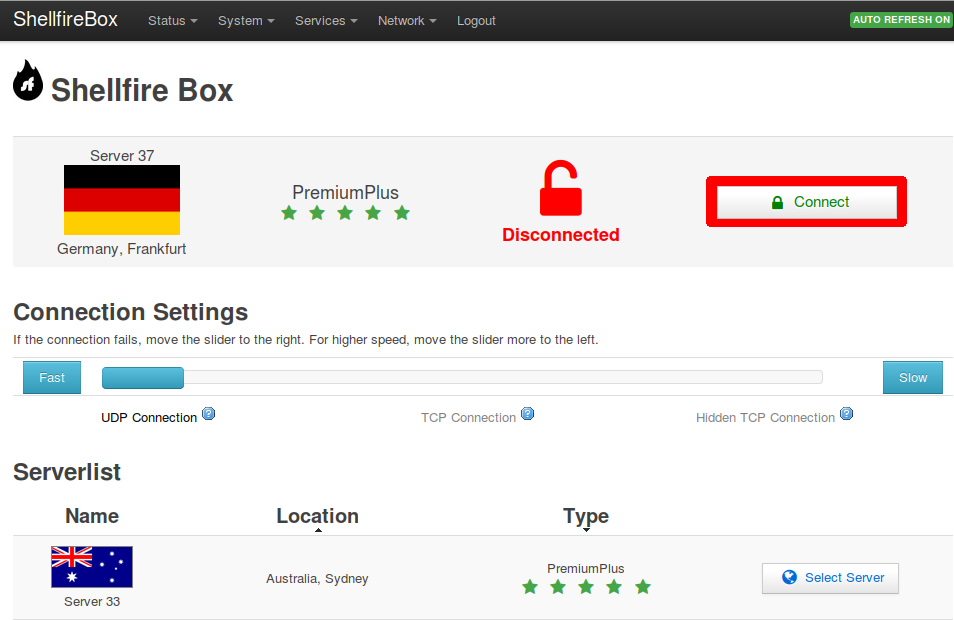Screen dimensions: 954x620
Task: Click Logout in the top navigation
Action: (x=476, y=21)
